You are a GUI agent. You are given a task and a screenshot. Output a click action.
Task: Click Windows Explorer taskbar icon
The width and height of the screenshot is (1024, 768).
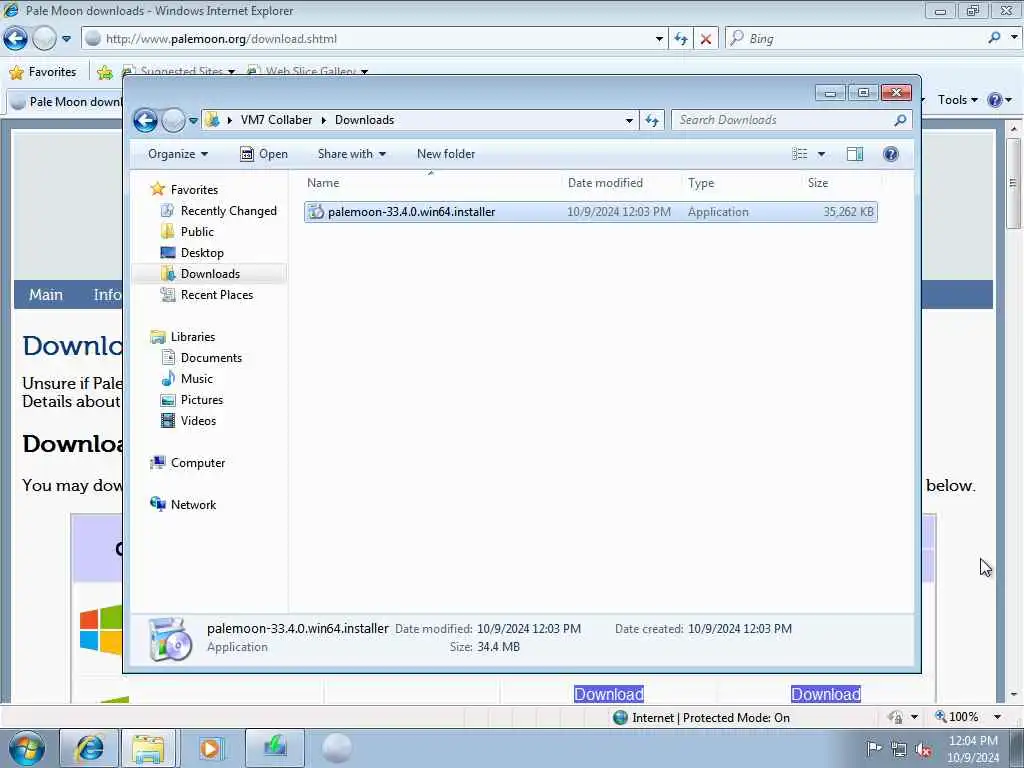[x=148, y=748]
